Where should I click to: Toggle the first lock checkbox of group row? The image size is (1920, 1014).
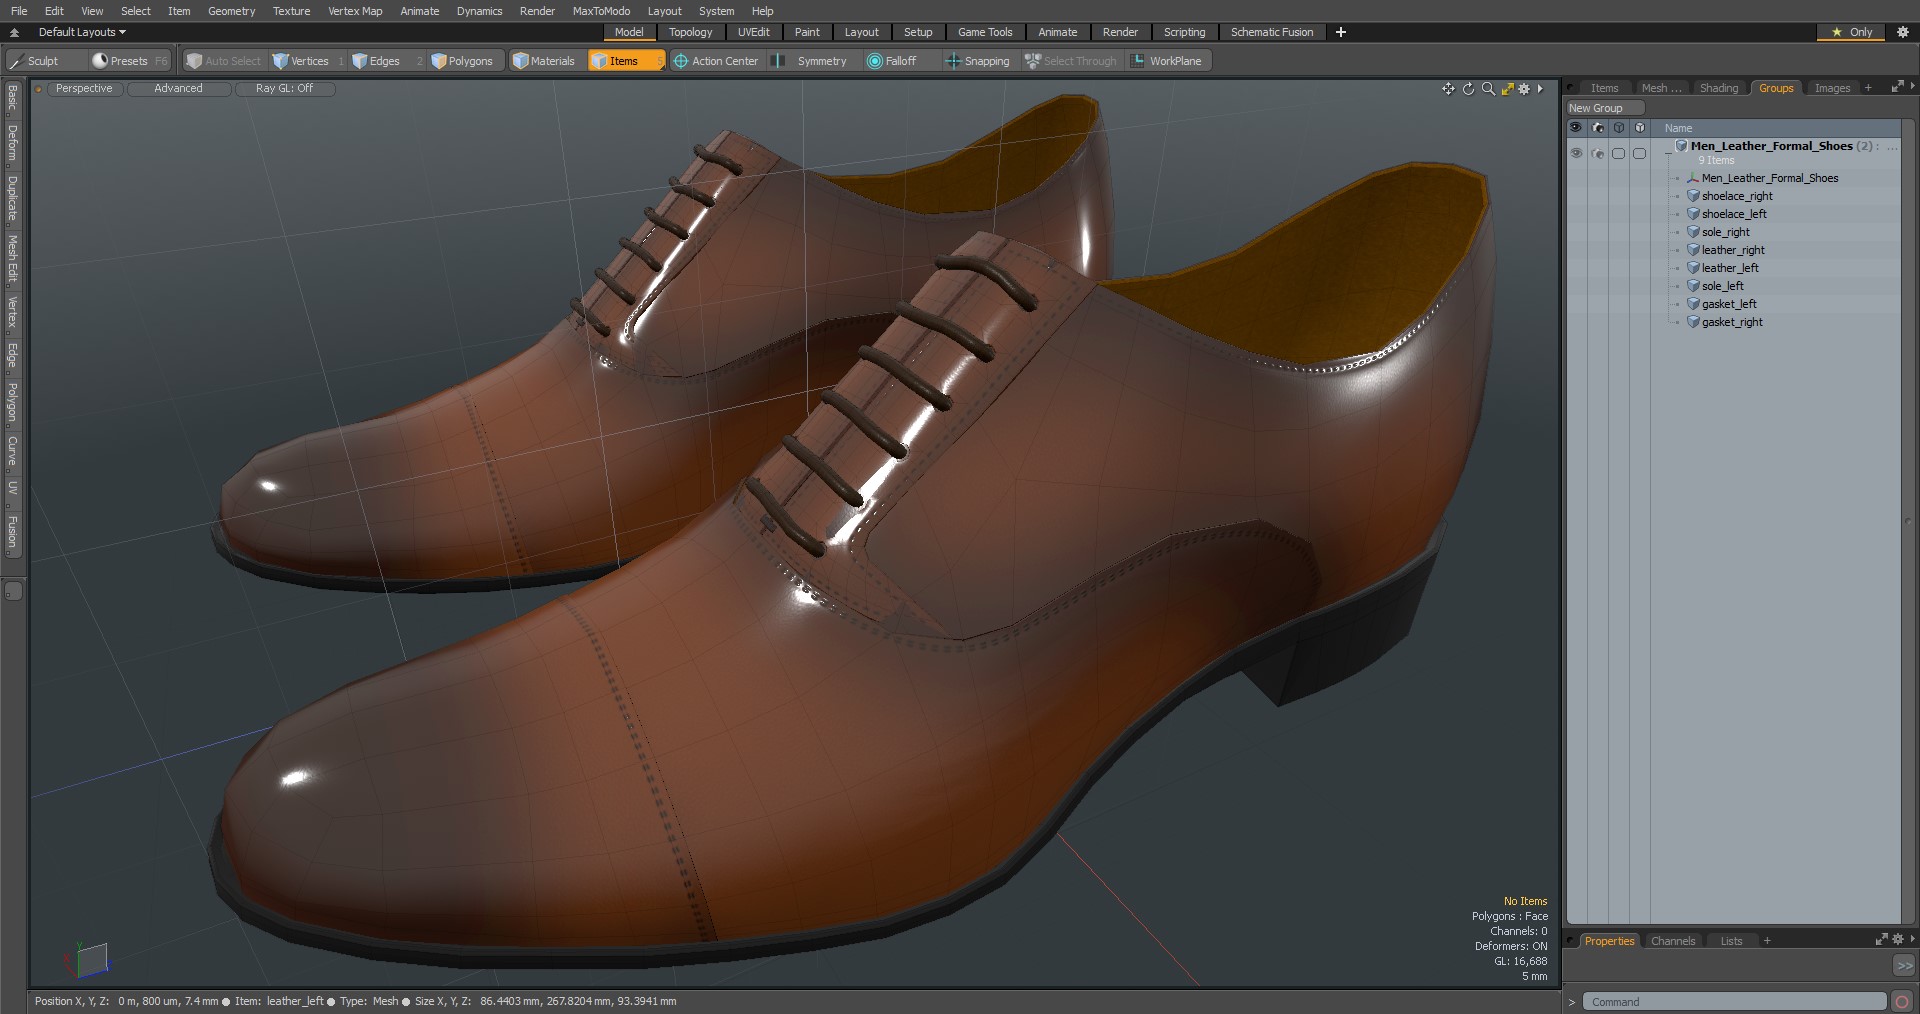click(x=1618, y=154)
